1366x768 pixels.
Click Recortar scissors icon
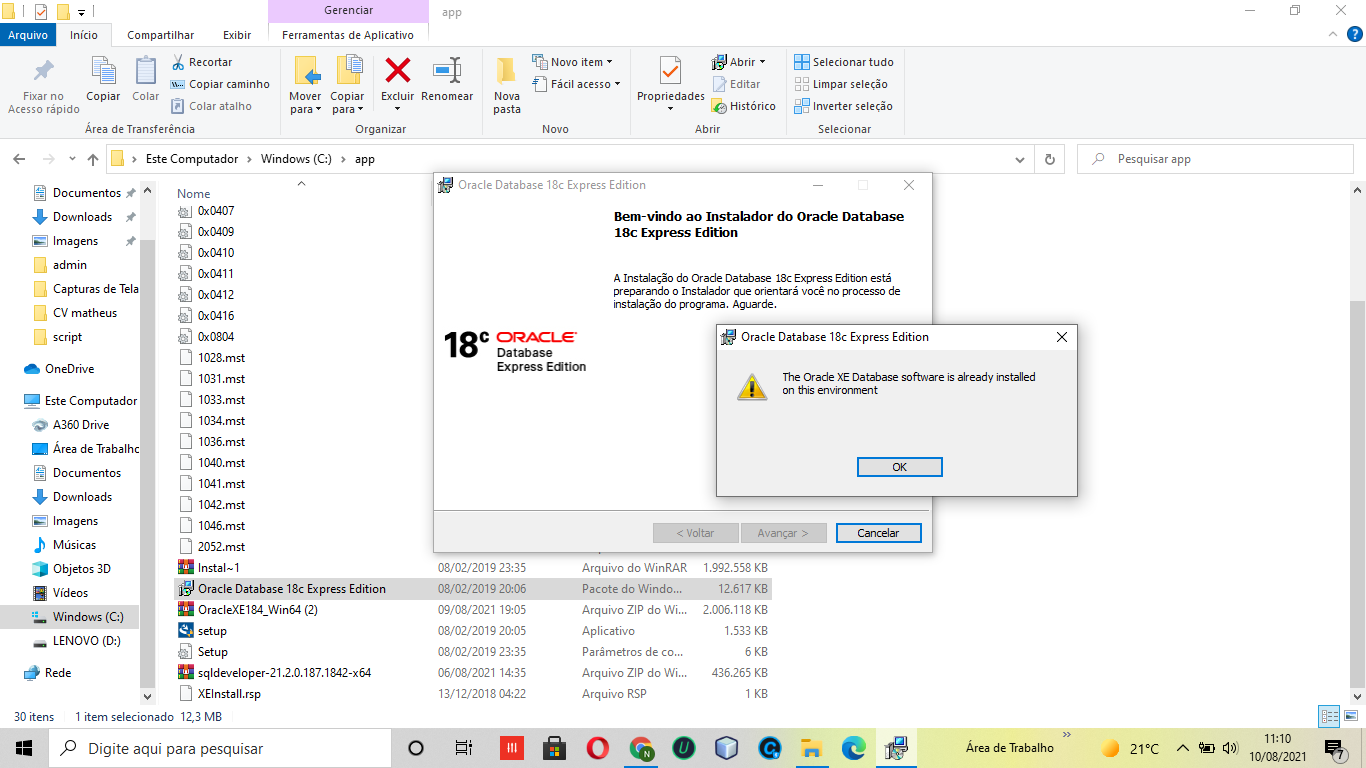(x=179, y=62)
